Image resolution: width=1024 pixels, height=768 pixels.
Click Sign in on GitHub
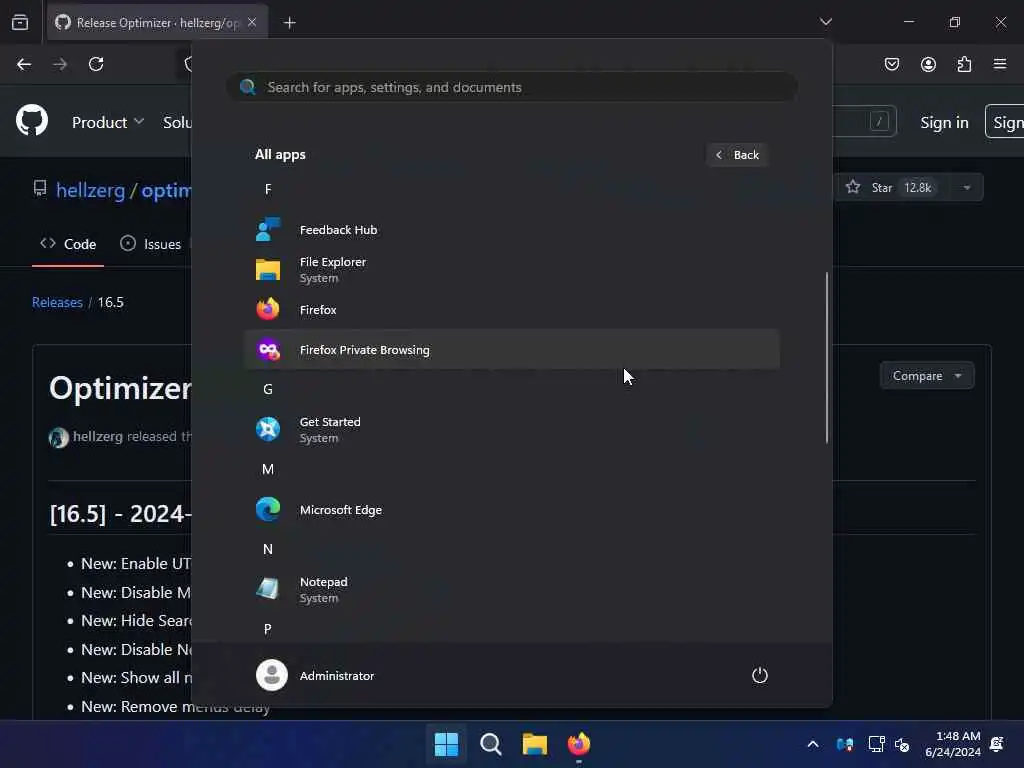944,122
